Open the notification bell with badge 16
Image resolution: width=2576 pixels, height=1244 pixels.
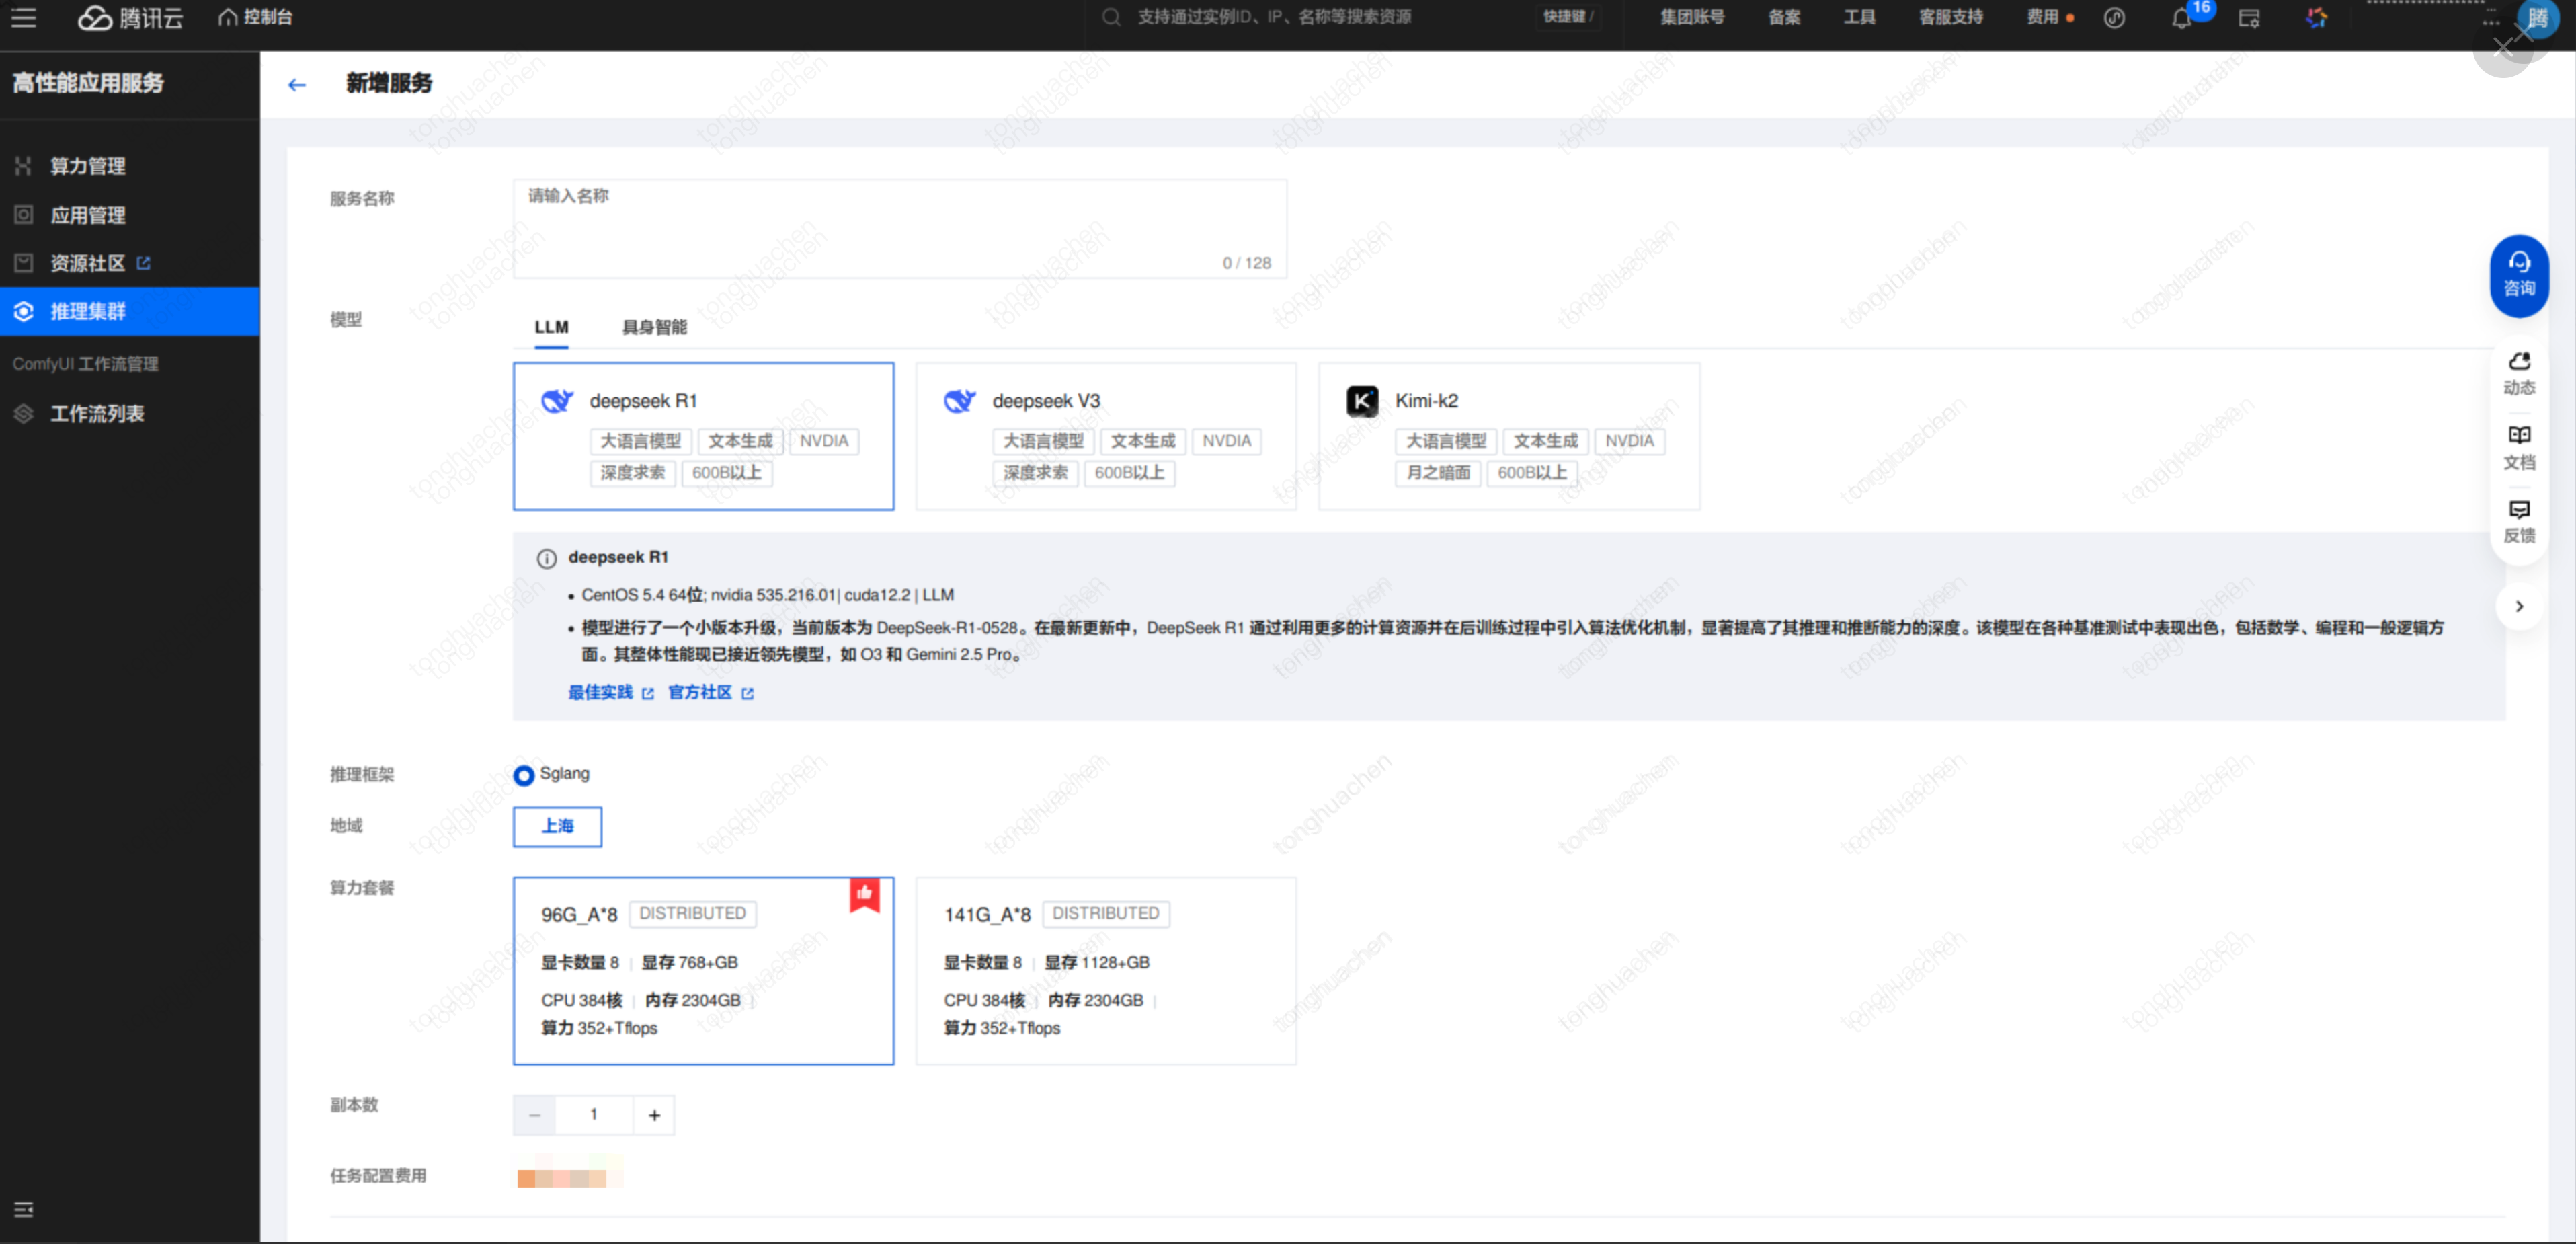click(x=2181, y=18)
